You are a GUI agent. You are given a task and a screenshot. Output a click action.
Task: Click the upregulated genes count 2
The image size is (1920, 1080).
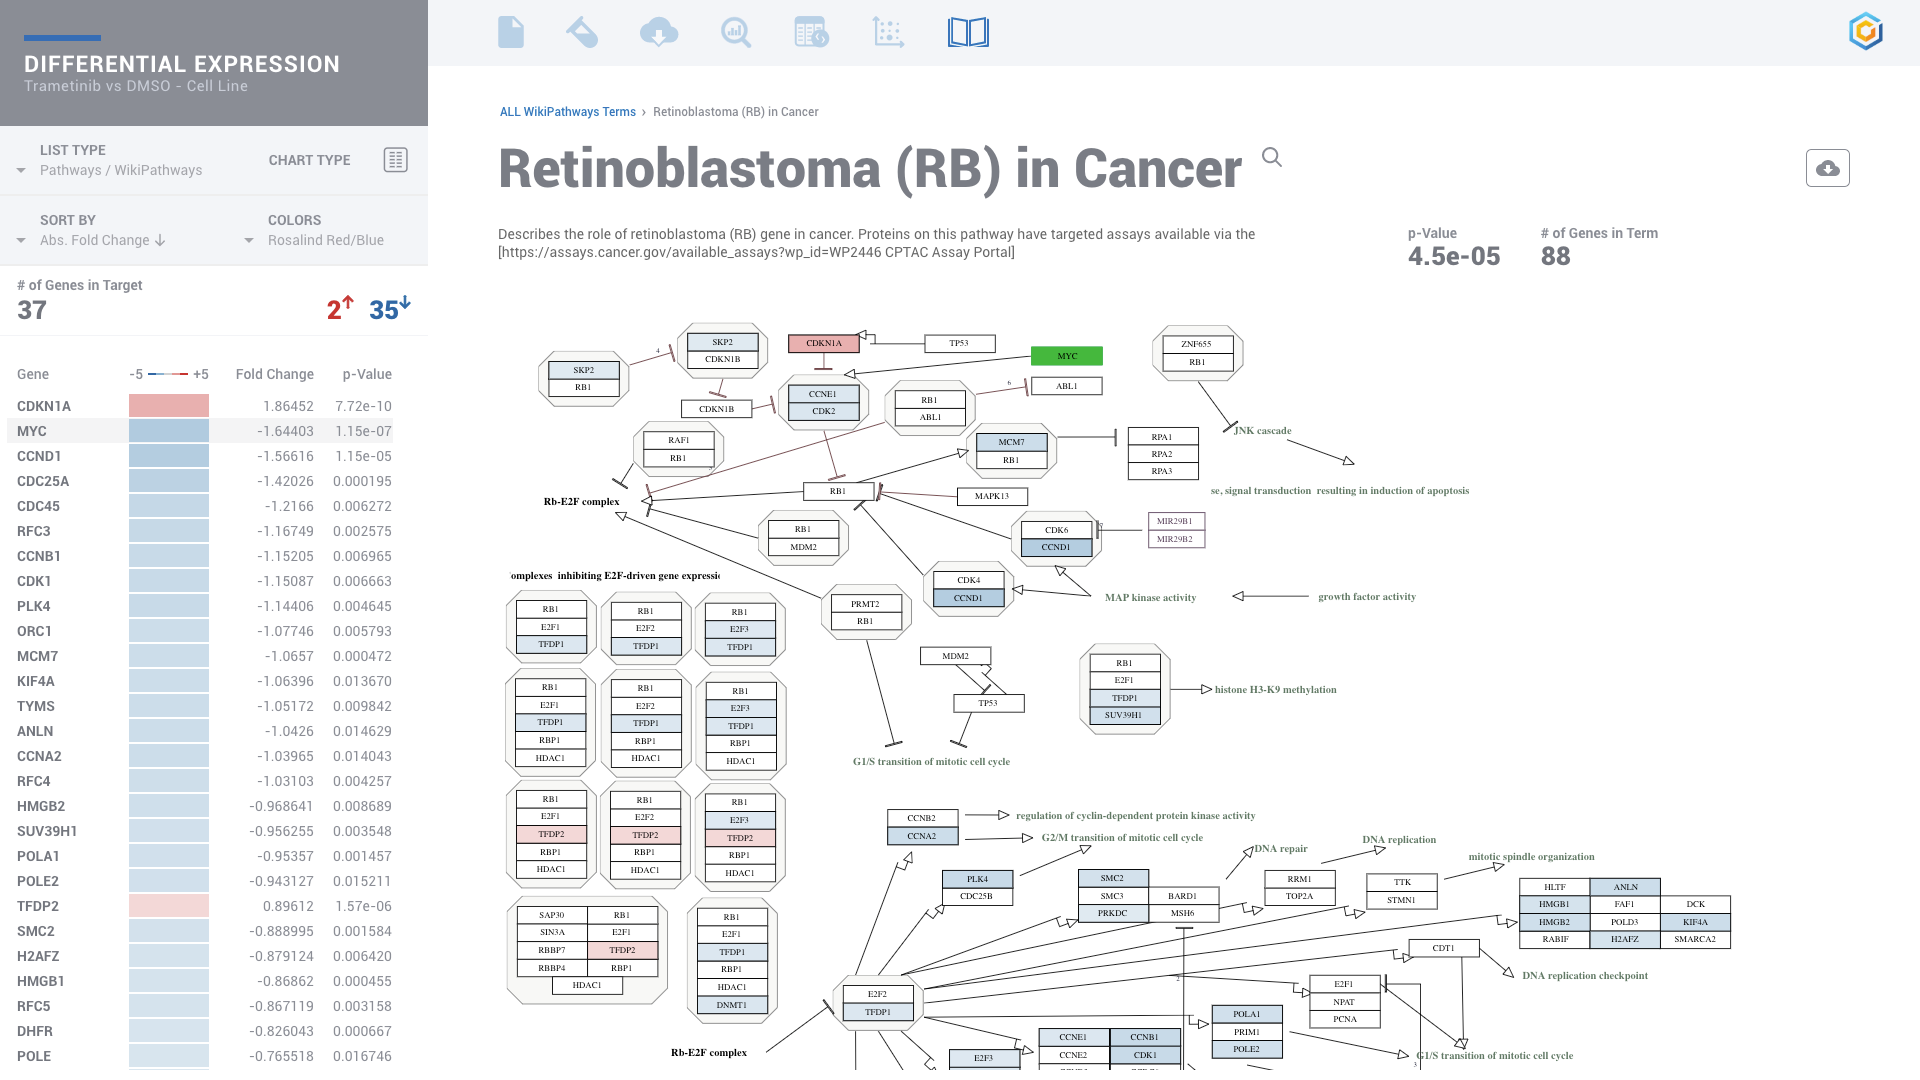pyautogui.click(x=340, y=308)
